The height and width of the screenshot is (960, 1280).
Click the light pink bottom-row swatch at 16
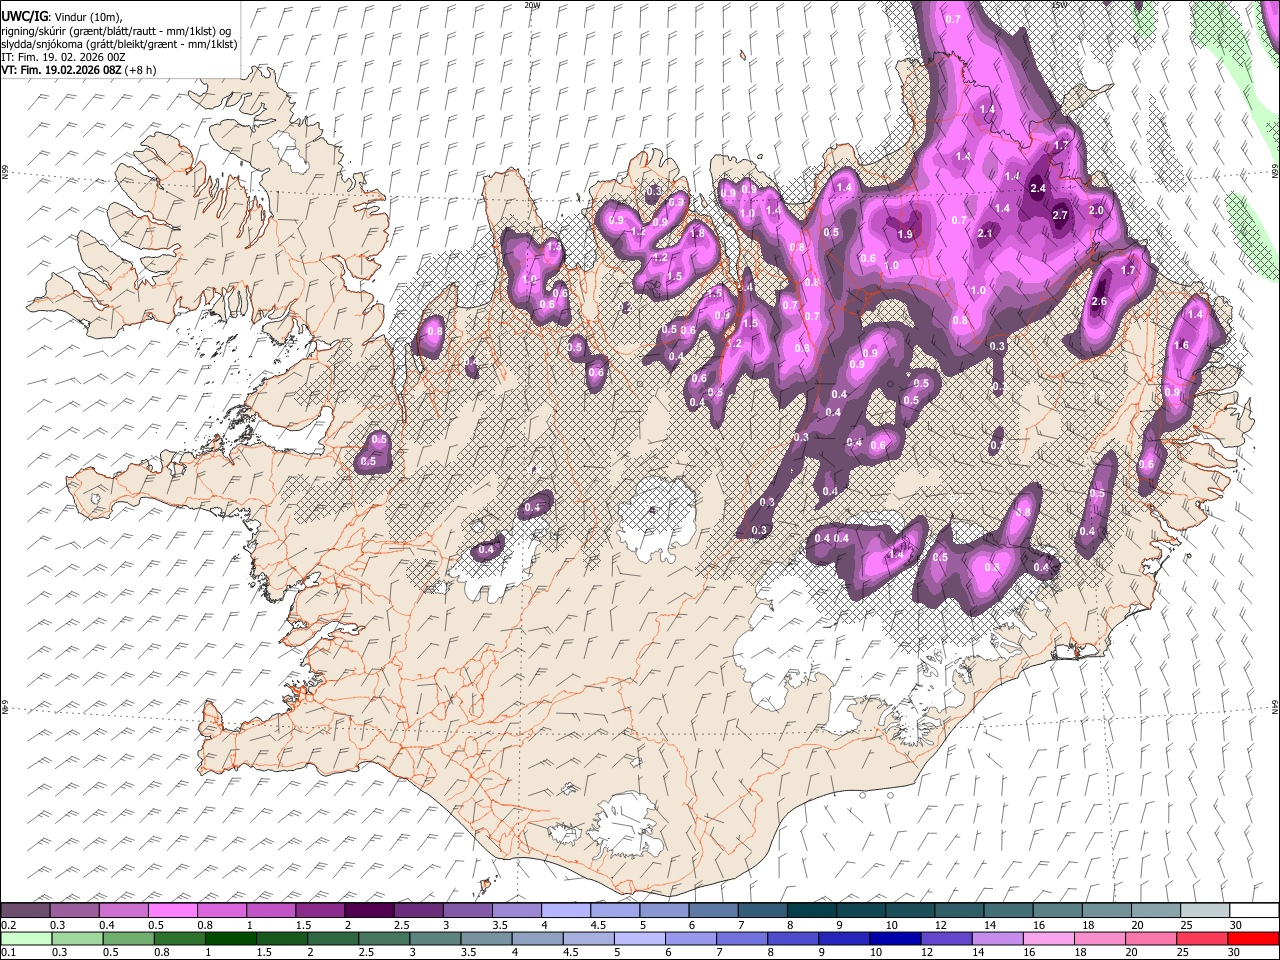pyautogui.click(x=1047, y=938)
